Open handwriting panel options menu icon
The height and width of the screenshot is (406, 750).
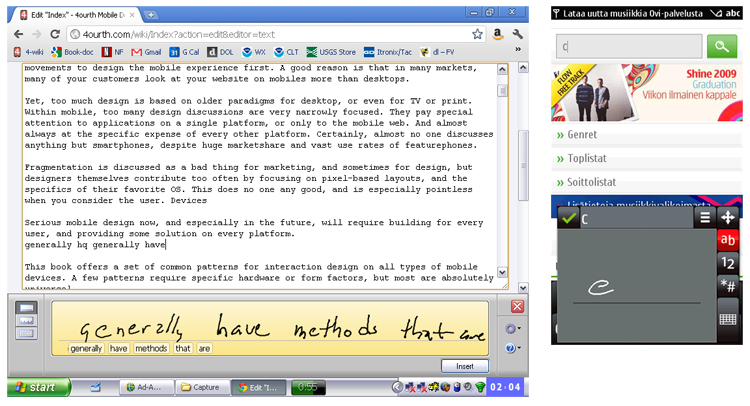(705, 218)
